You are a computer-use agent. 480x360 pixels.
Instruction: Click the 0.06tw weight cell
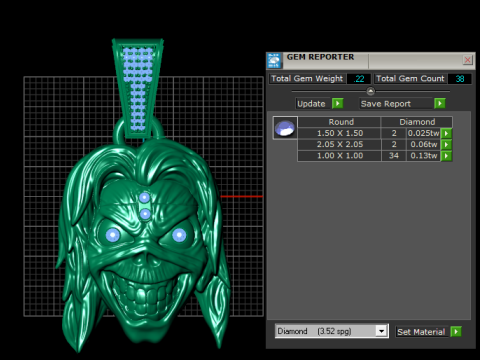[423, 144]
